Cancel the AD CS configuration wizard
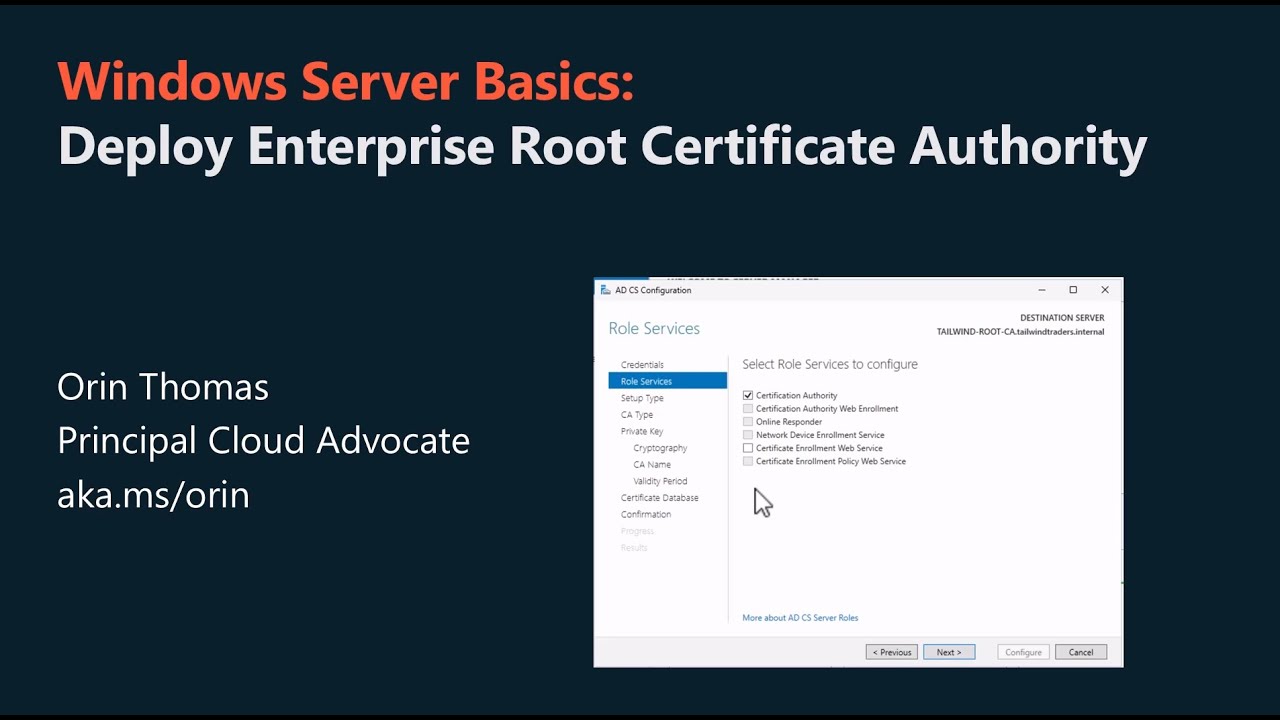The image size is (1280, 720). point(1081,652)
